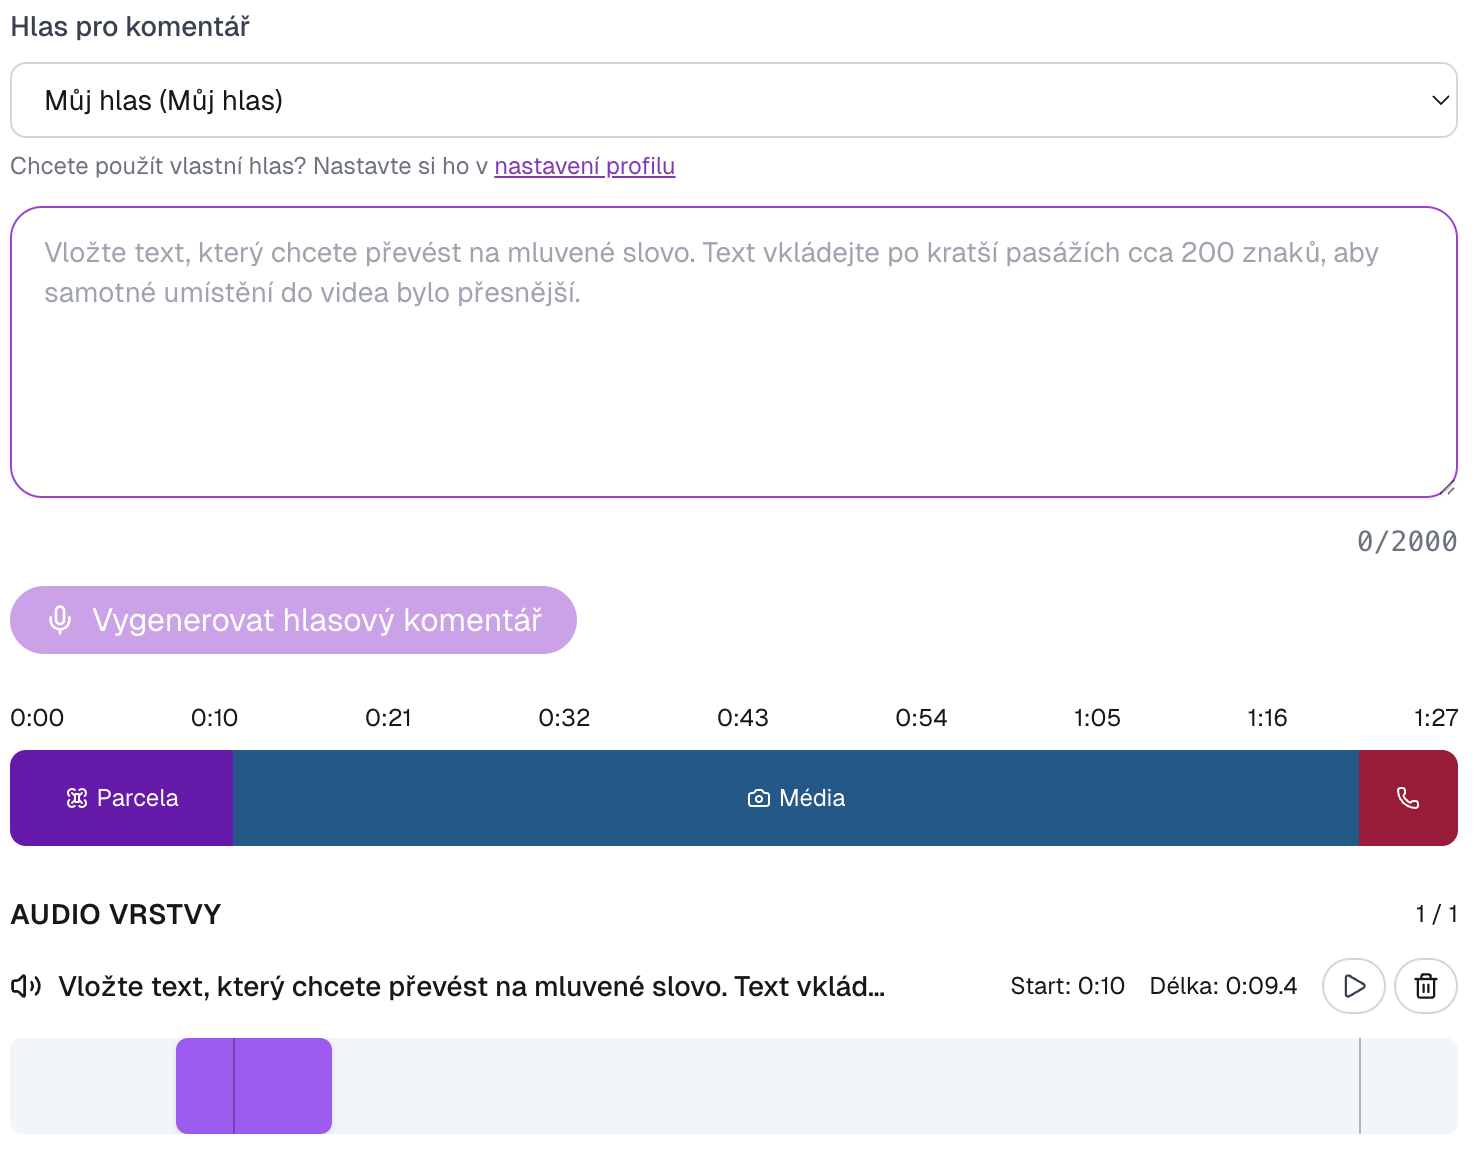Grab the text area resize handle
1478x1156 pixels.
pos(1449,489)
